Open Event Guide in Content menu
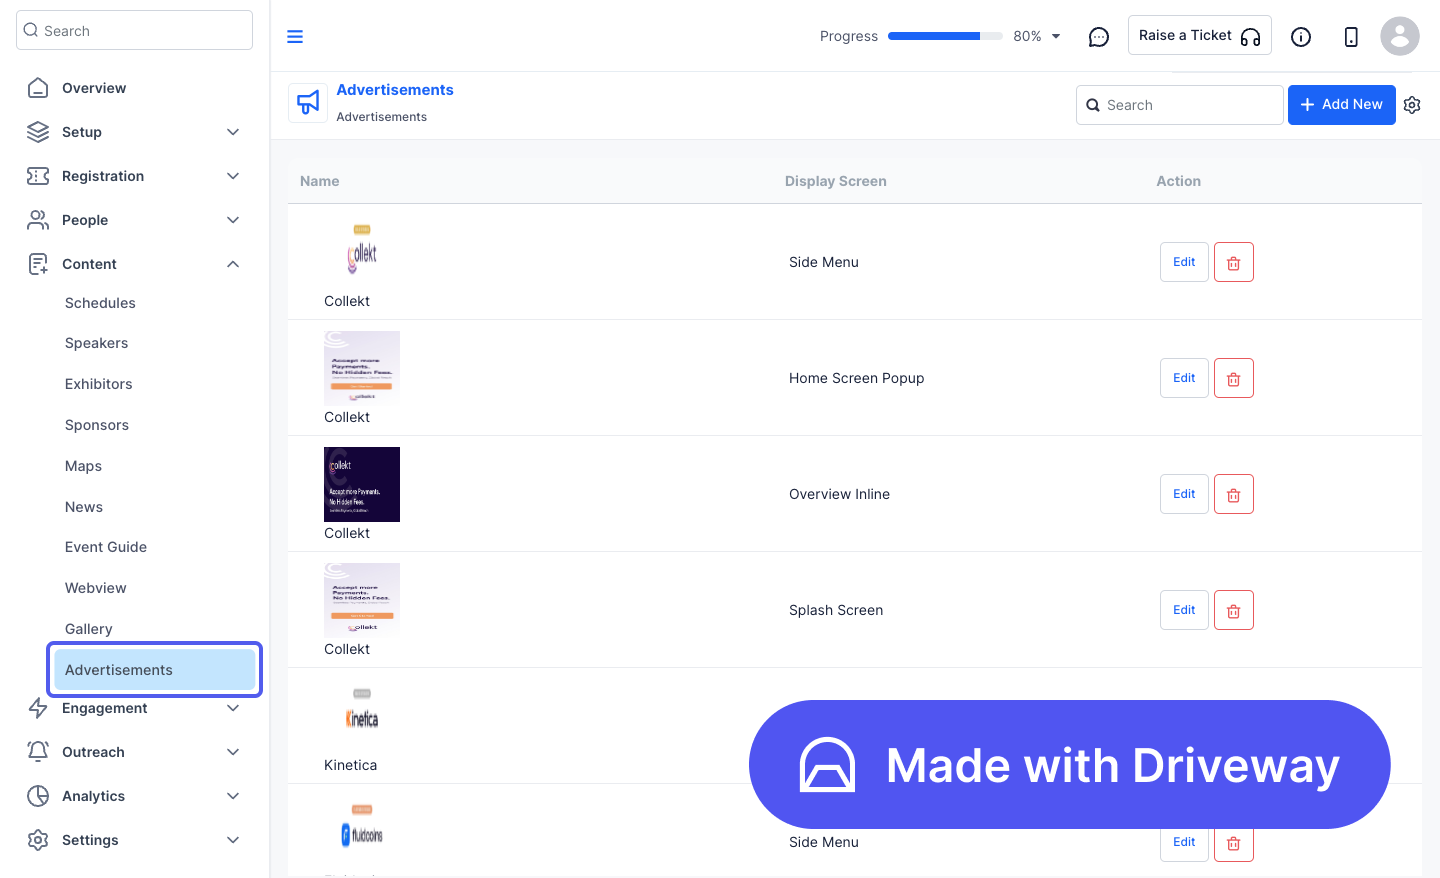The height and width of the screenshot is (878, 1440). tap(106, 547)
